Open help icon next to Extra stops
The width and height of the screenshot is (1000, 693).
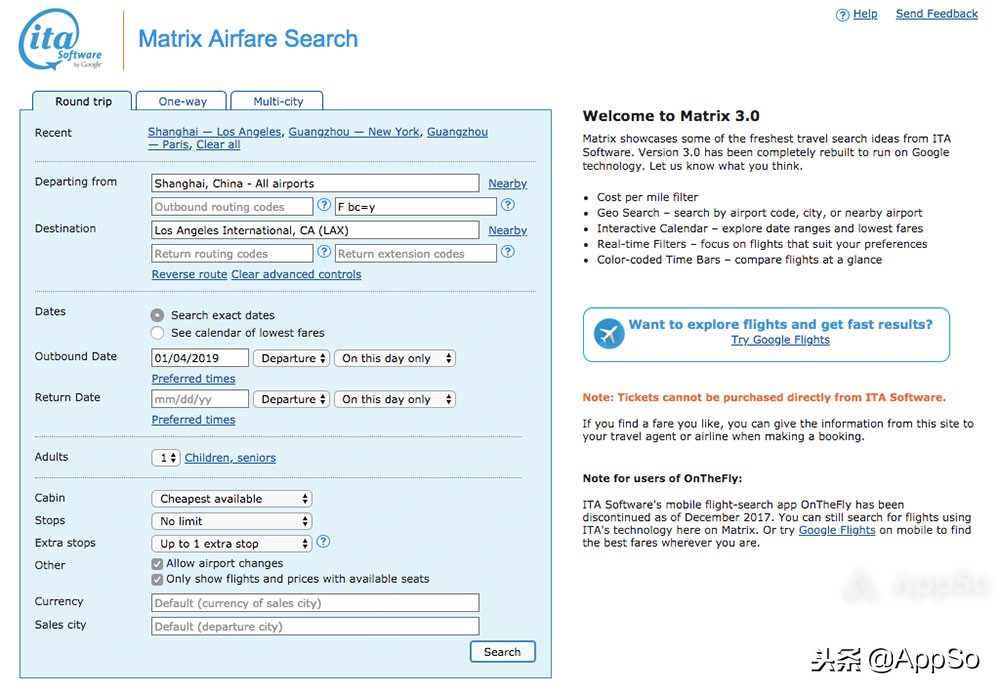pyautogui.click(x=323, y=541)
